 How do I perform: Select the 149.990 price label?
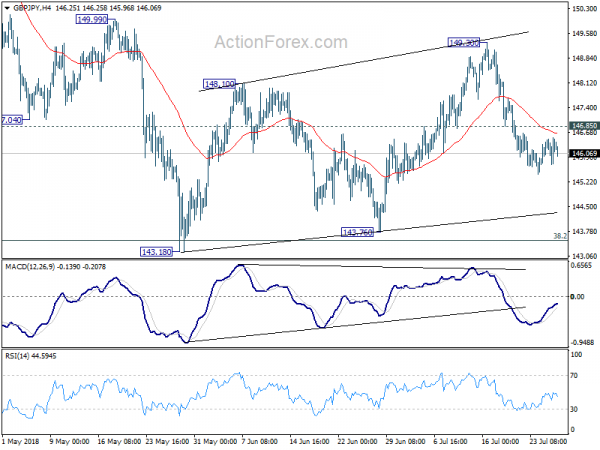pyautogui.click(x=92, y=19)
